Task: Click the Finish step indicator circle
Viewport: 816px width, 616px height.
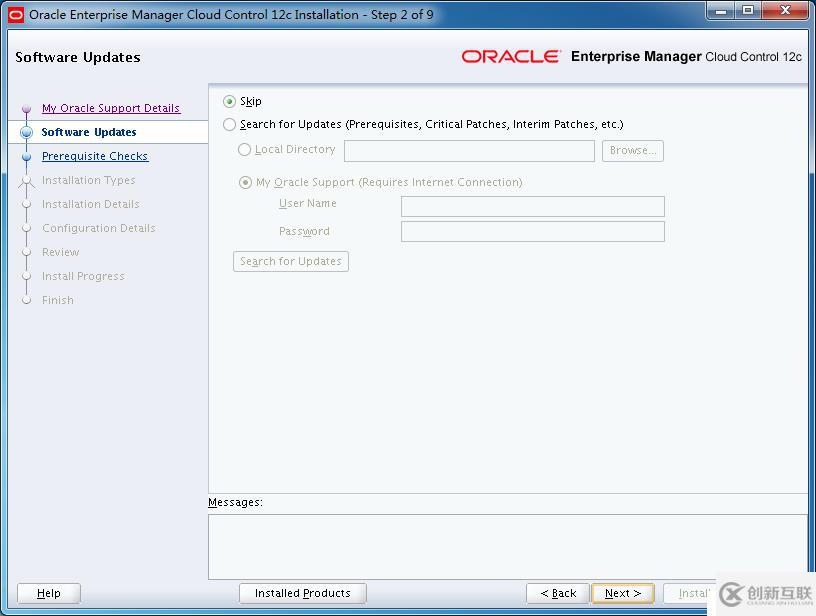Action: pyautogui.click(x=27, y=300)
